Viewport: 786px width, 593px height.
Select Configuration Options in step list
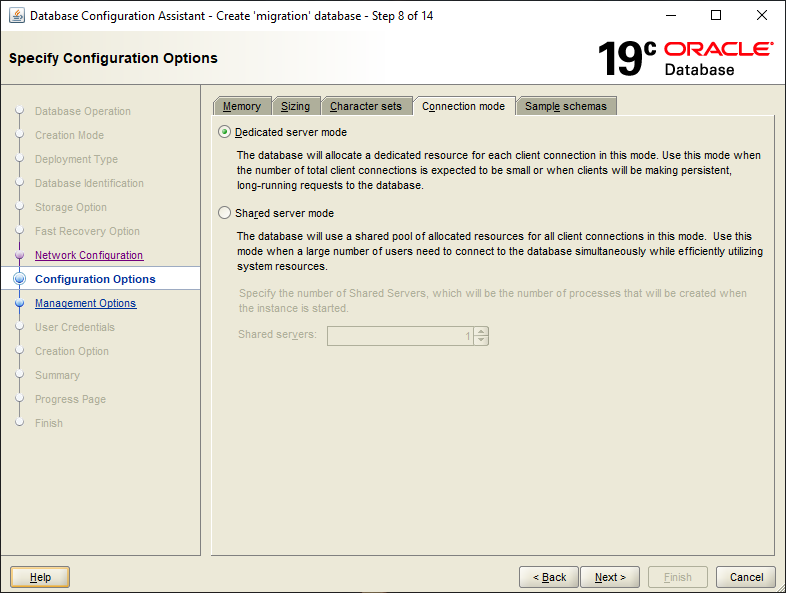click(x=95, y=279)
